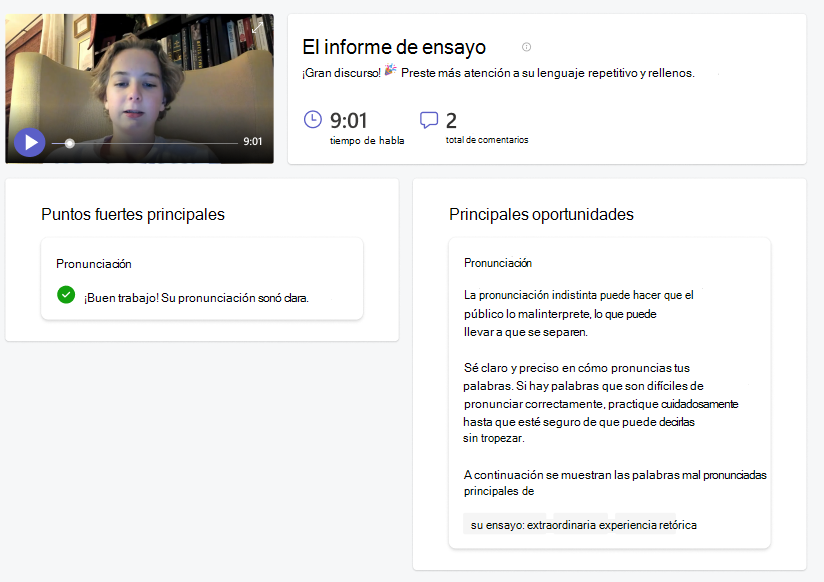This screenshot has height=582, width=824.
Task: Click the info icon next to report title
Action: point(526,47)
